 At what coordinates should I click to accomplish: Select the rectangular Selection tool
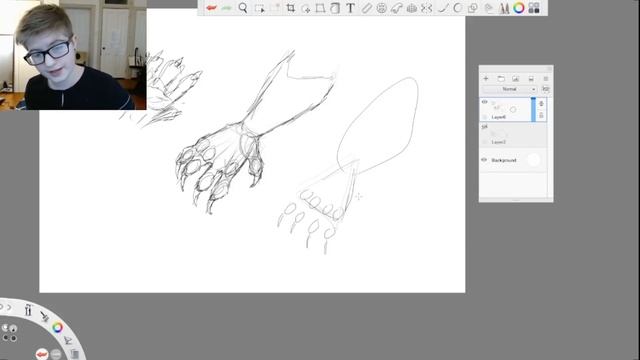(x=260, y=8)
